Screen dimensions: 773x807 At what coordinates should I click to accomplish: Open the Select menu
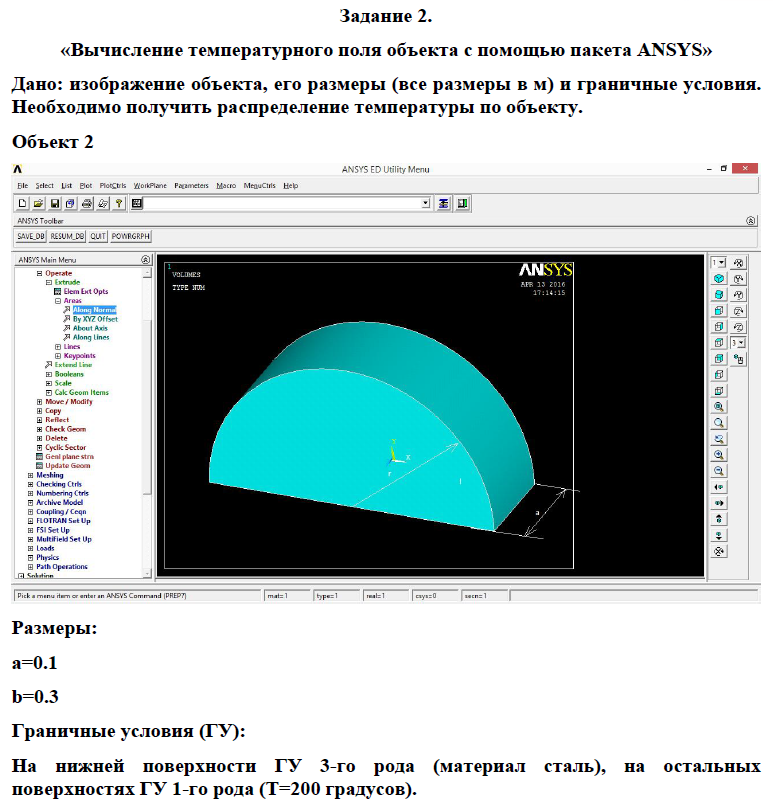pos(44,186)
